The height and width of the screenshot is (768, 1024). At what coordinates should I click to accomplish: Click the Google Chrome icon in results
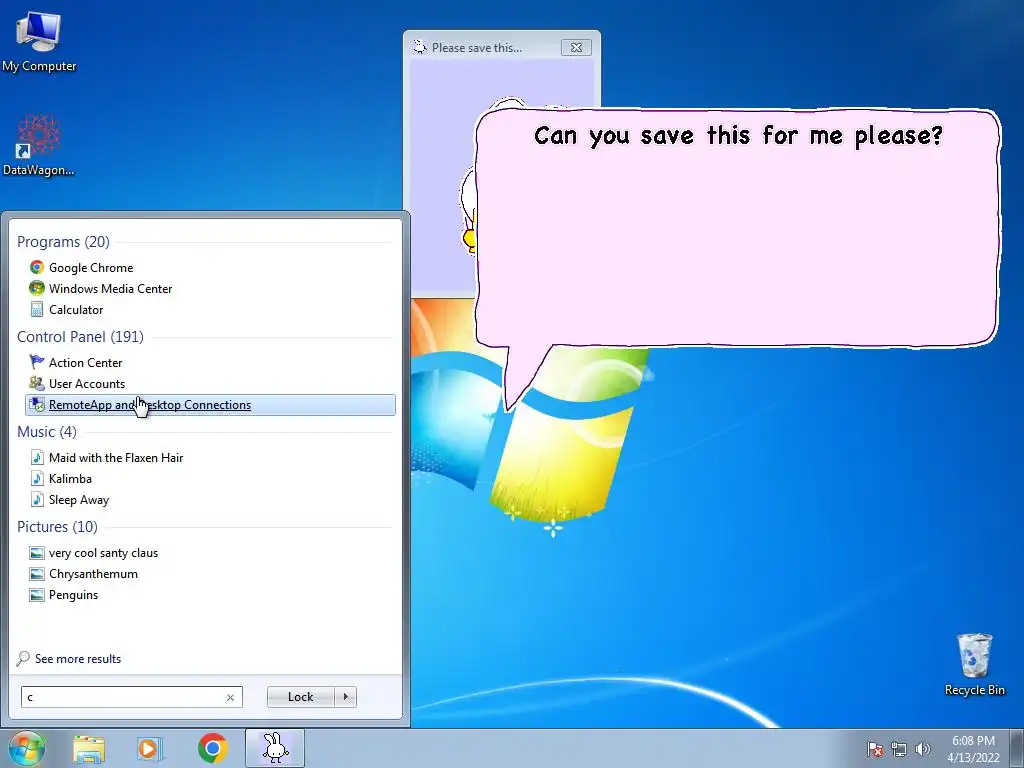tap(37, 267)
